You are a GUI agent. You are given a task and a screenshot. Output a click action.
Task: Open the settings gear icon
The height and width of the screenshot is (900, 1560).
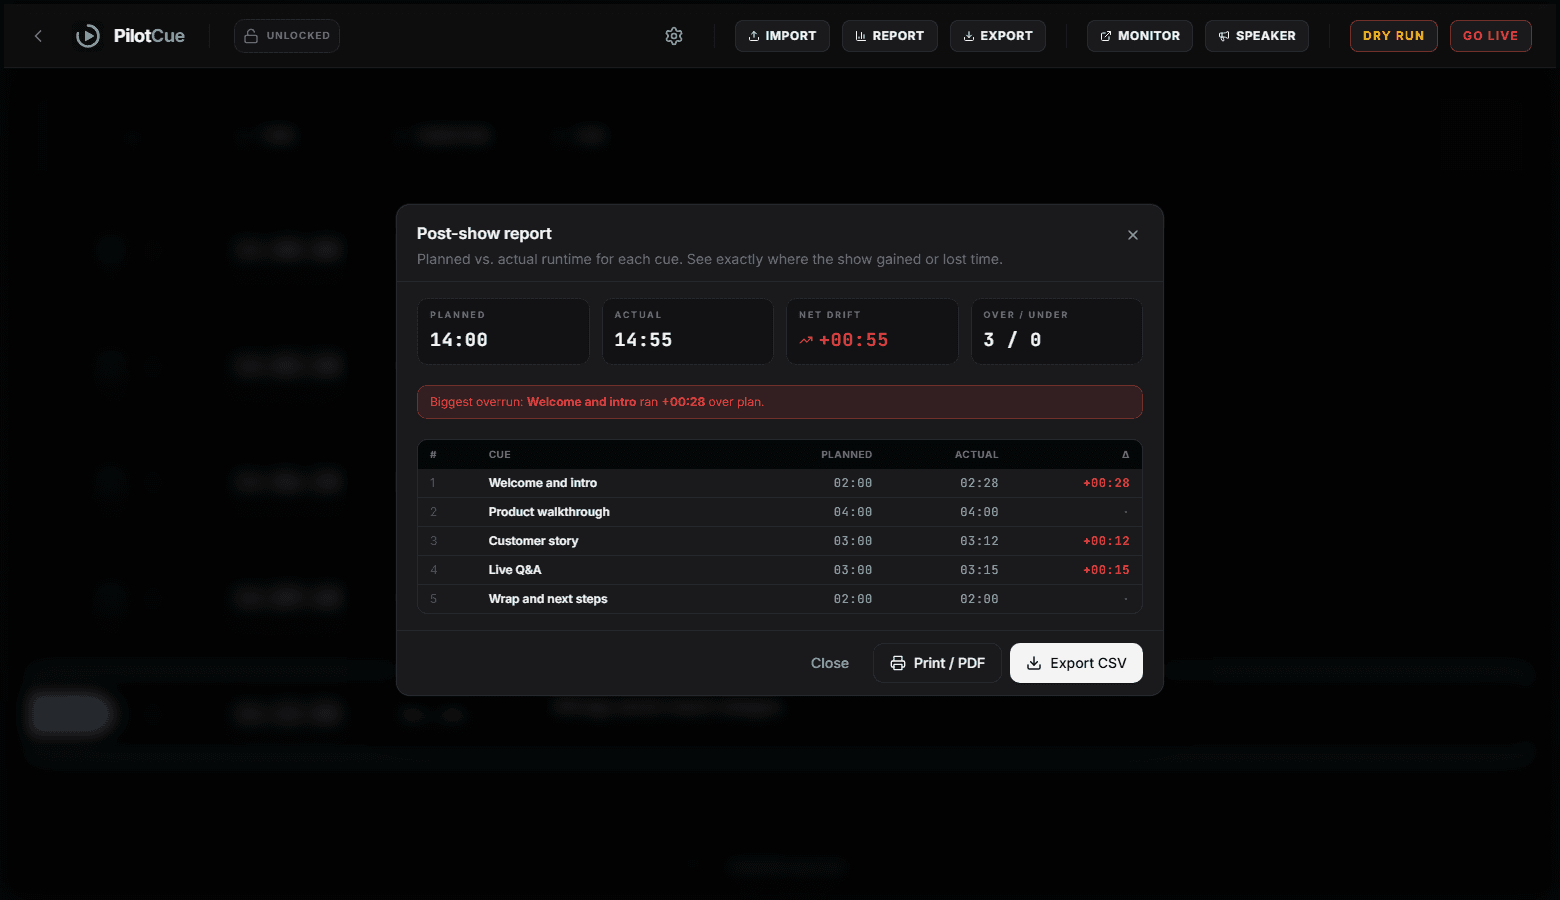(x=674, y=36)
